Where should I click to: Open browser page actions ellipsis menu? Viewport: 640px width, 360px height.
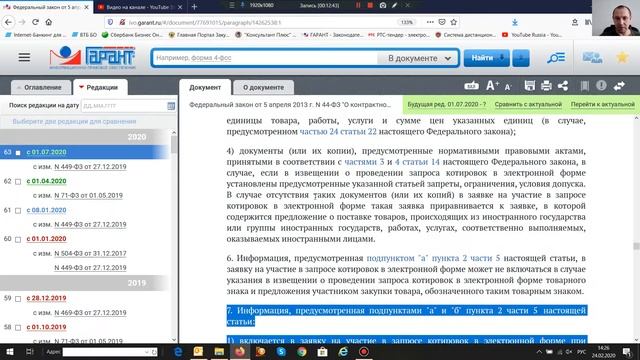click(430, 22)
